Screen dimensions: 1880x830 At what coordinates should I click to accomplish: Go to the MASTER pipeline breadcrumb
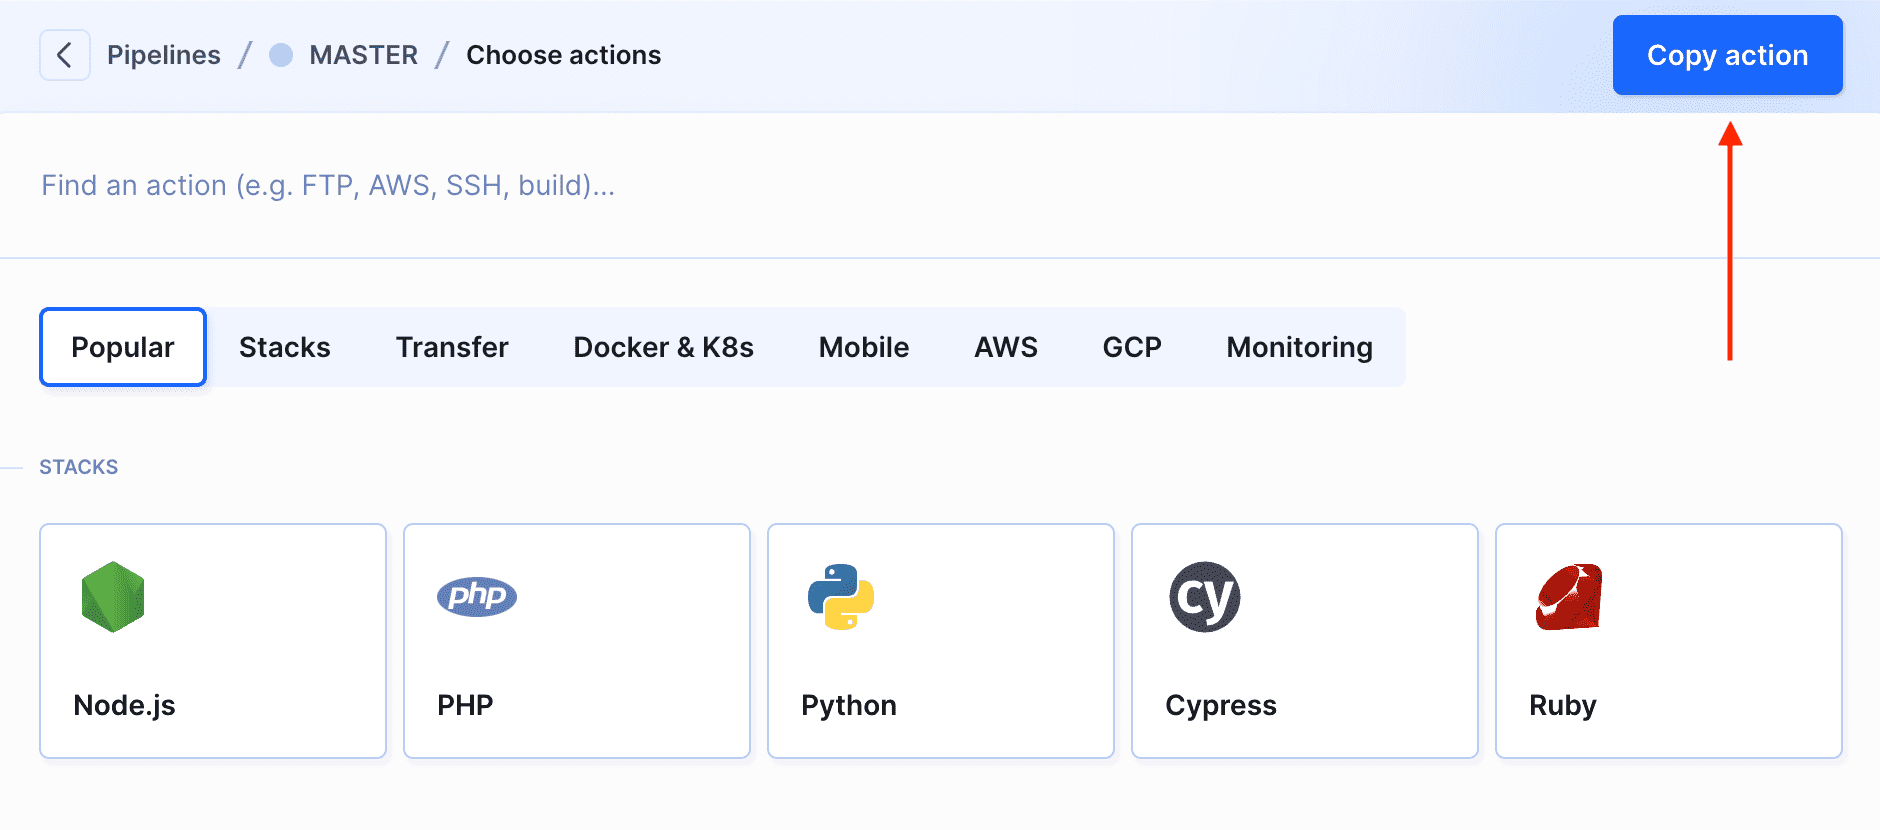click(364, 55)
